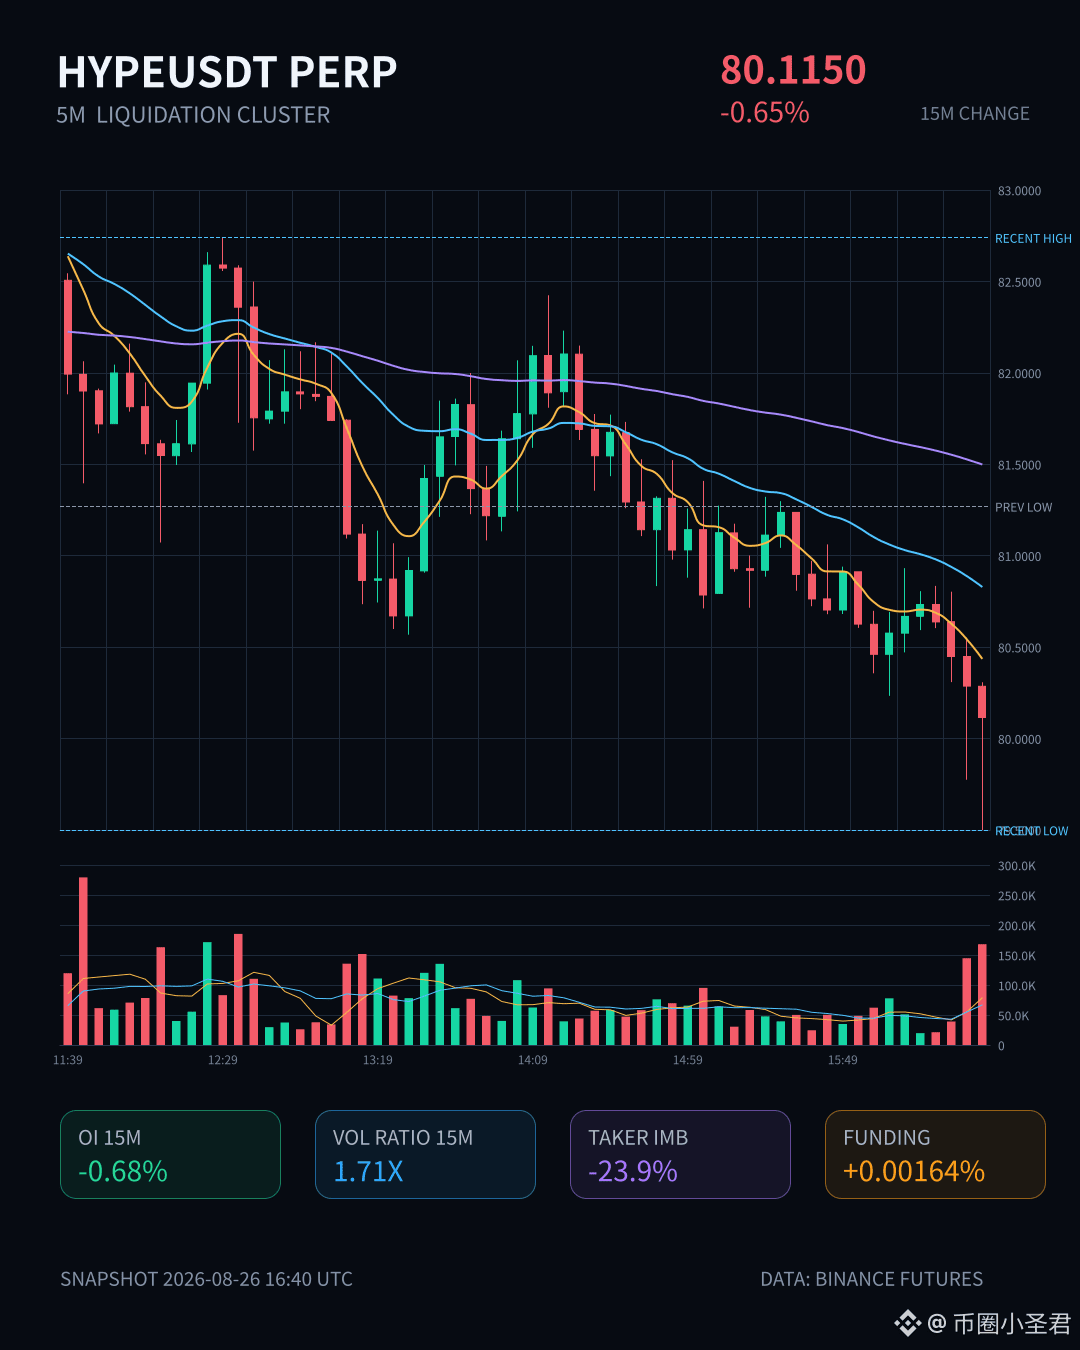
Task: Click the HYPEUSDT PERP title
Action: coord(227,72)
